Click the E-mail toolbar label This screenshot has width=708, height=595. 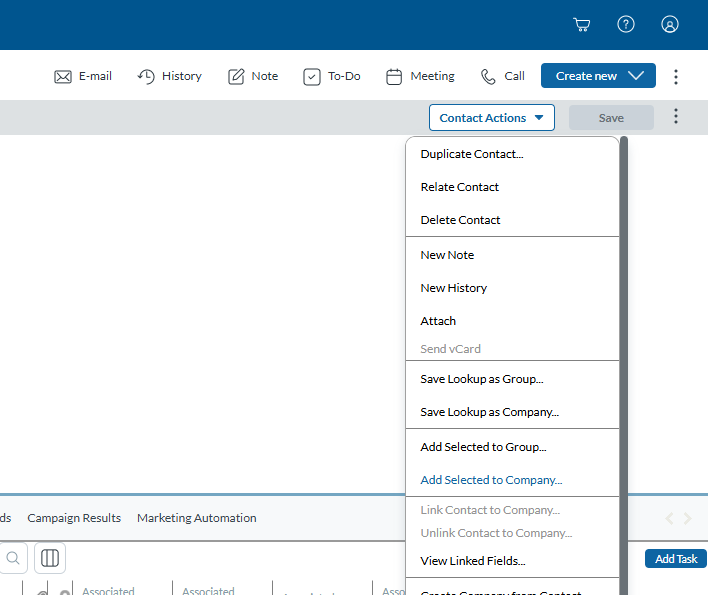point(95,76)
